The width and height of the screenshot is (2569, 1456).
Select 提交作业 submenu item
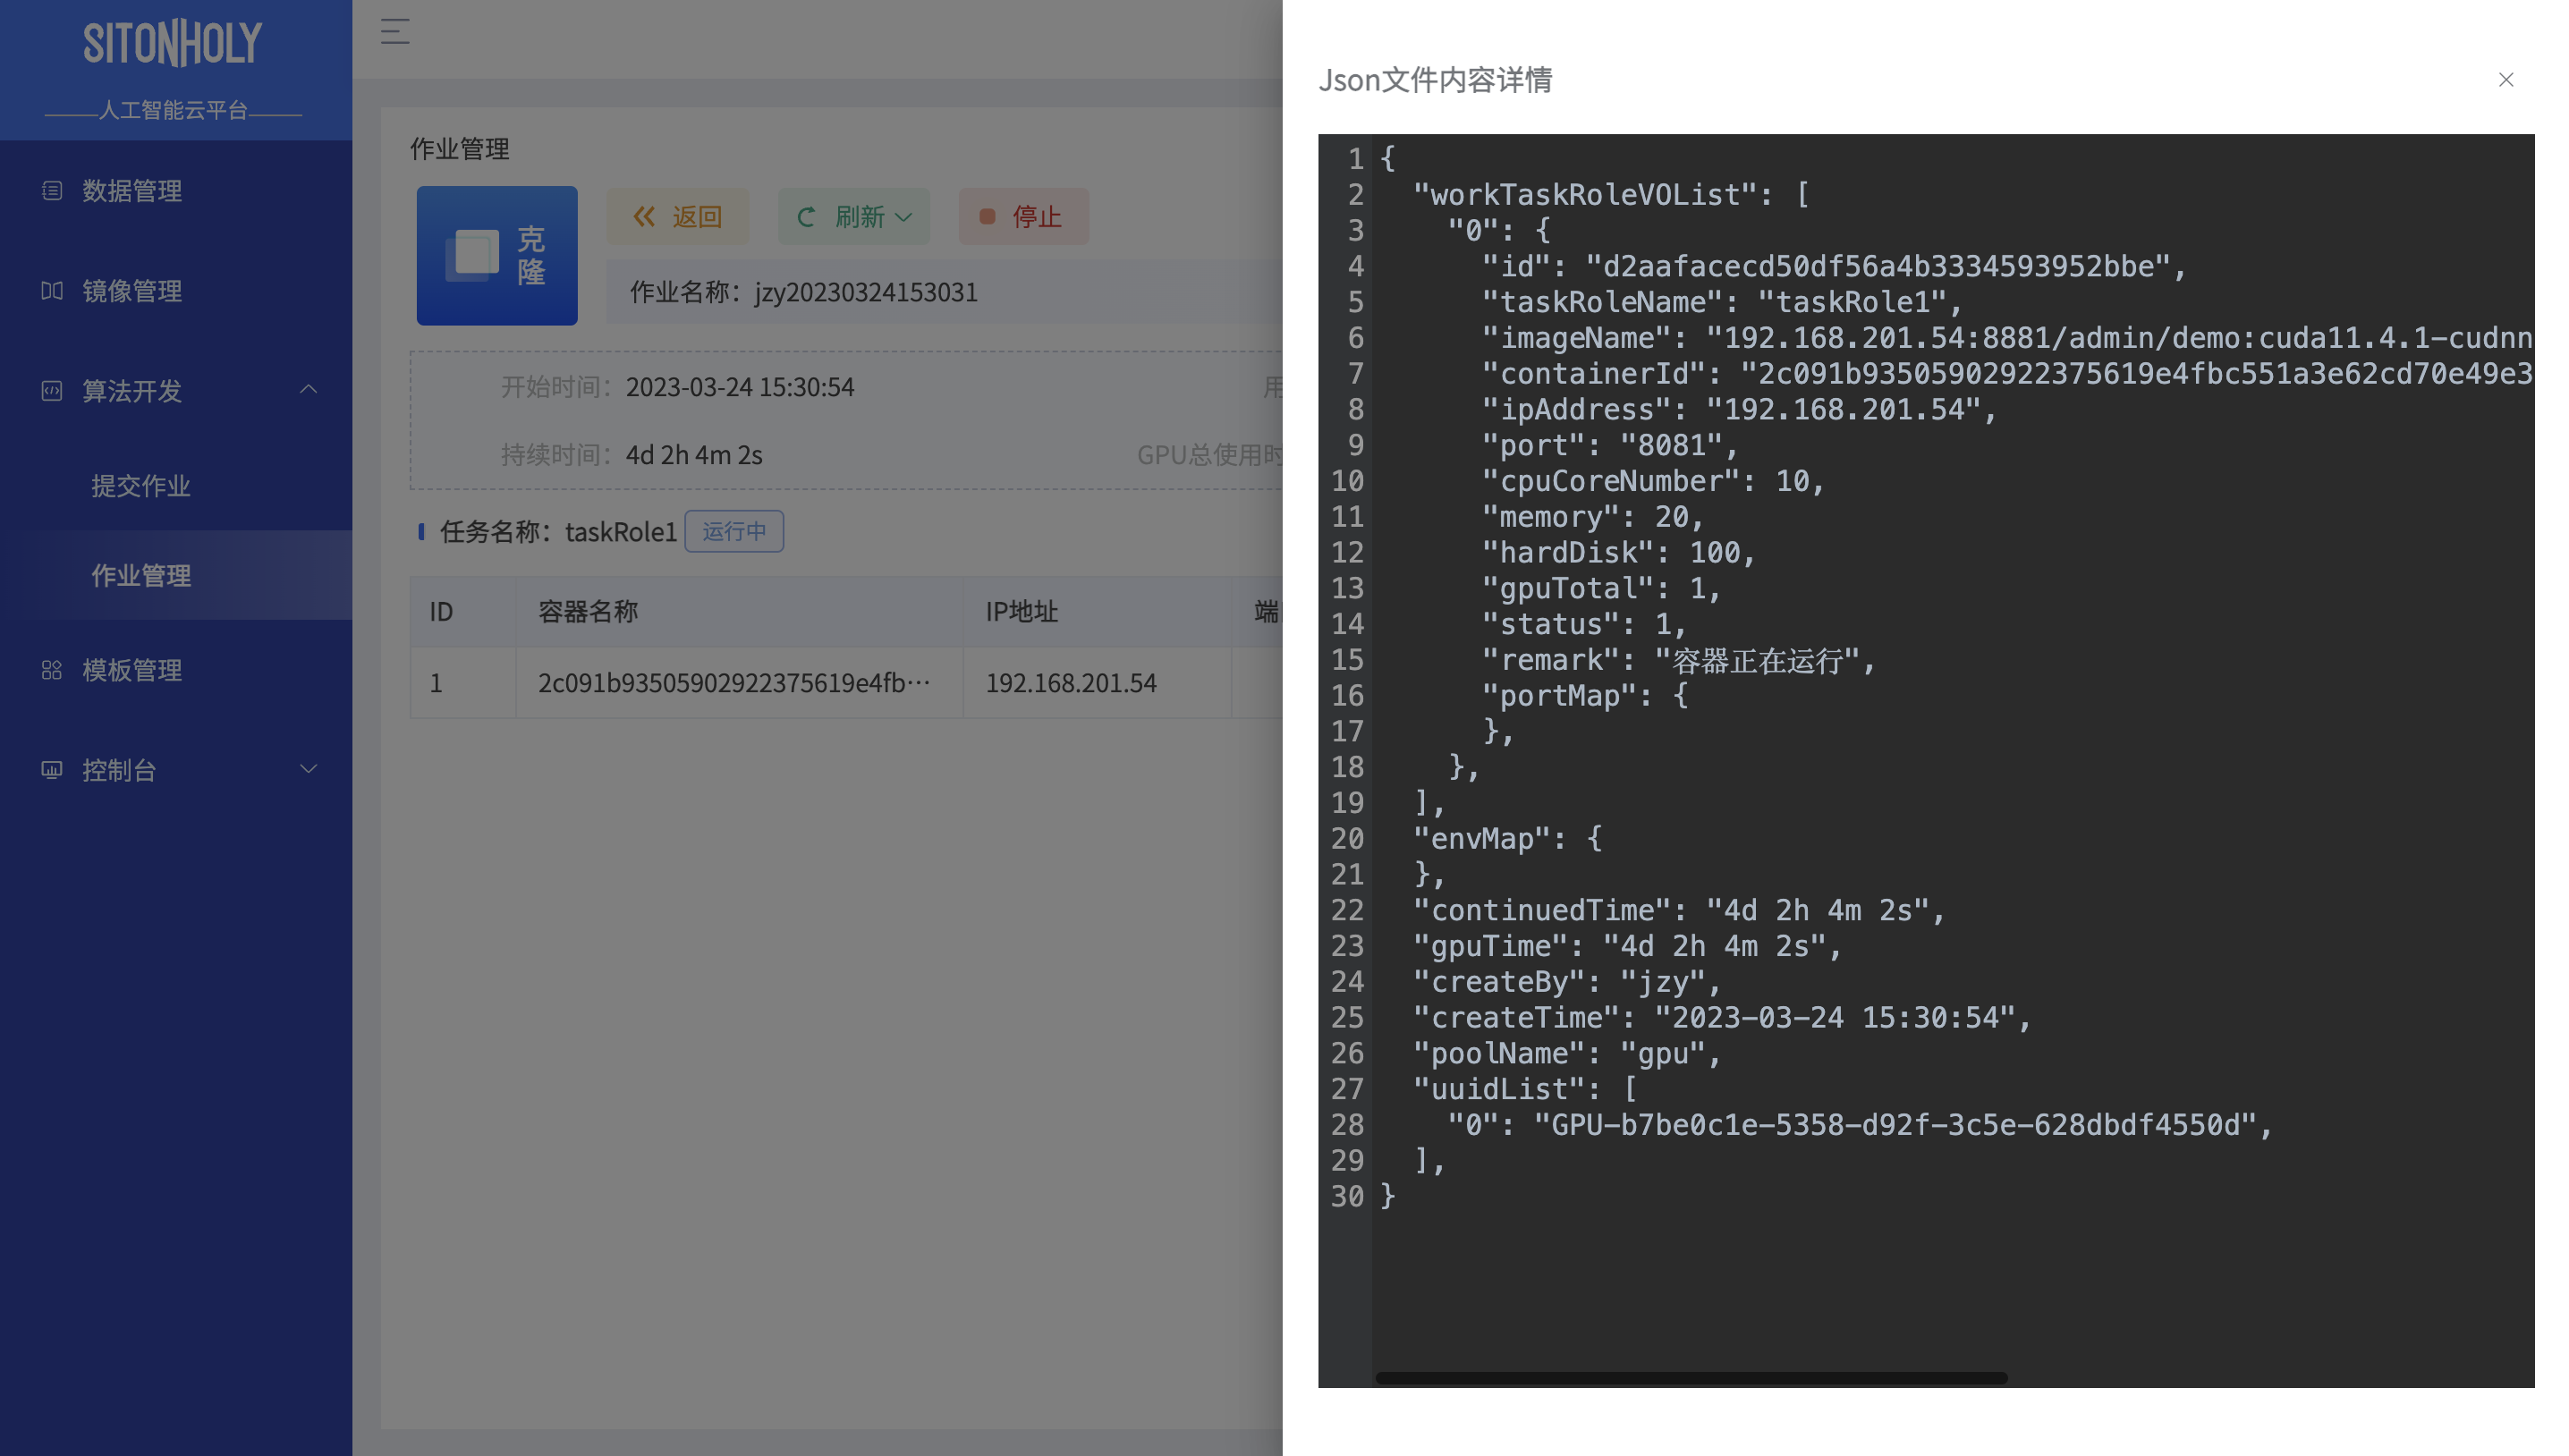click(x=176, y=486)
